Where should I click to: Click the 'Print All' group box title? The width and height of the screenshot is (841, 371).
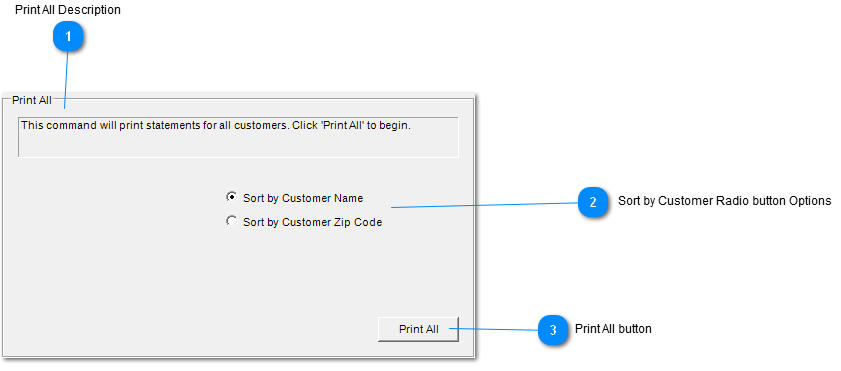pyautogui.click(x=32, y=100)
